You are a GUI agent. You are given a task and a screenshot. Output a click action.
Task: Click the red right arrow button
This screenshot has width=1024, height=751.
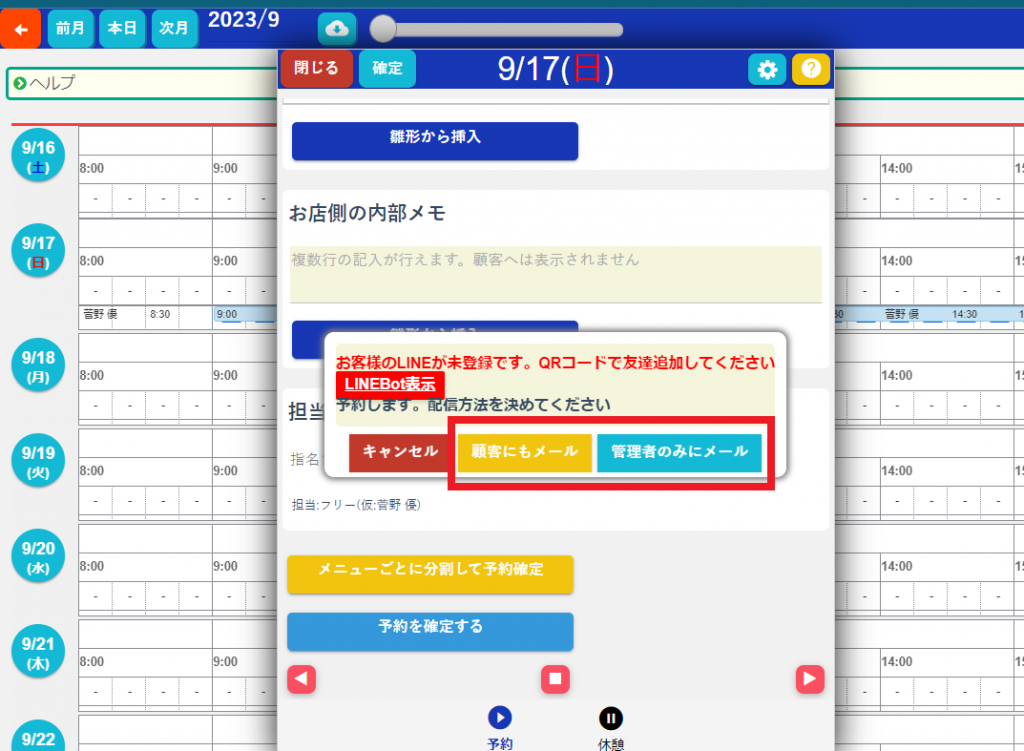[810, 679]
